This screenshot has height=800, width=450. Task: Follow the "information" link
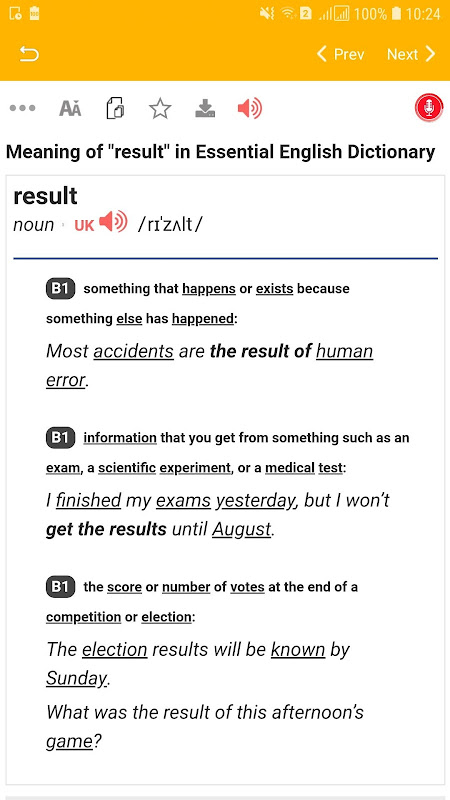[x=120, y=438]
